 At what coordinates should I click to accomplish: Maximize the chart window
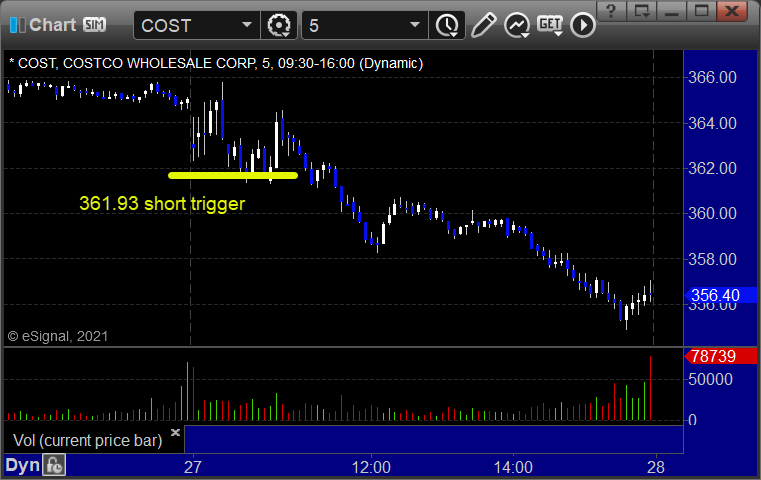(x=701, y=11)
